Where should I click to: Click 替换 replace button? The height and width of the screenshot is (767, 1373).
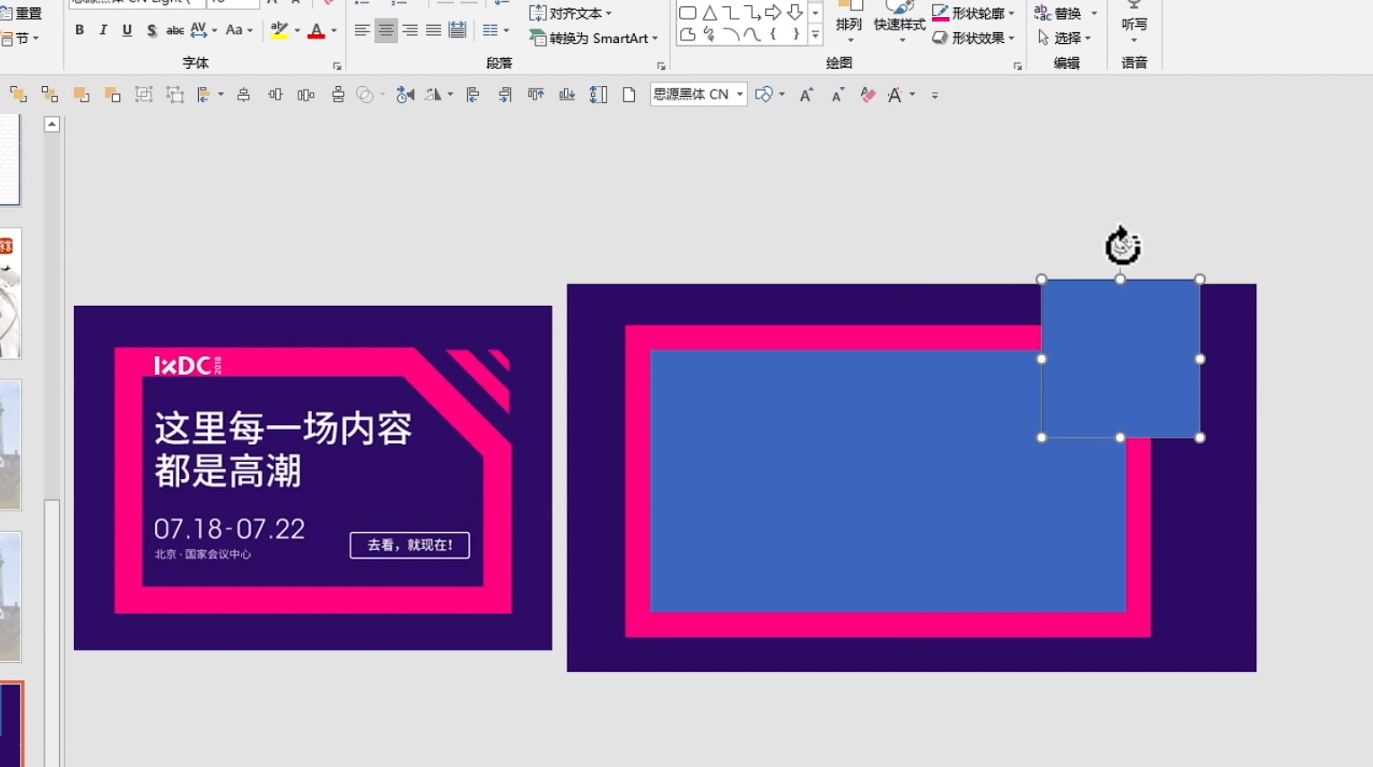coord(1058,13)
